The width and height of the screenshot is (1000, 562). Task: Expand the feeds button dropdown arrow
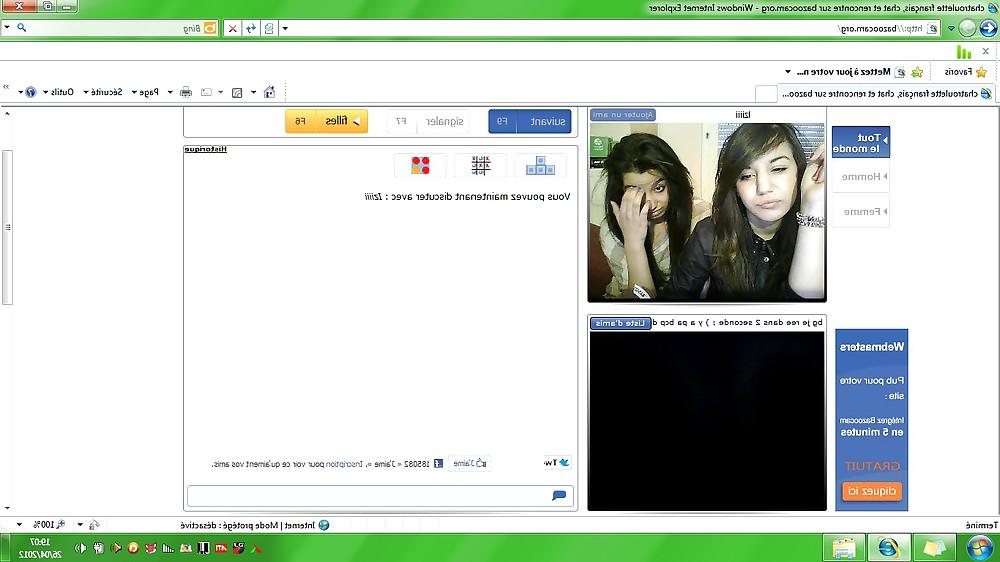click(221, 92)
